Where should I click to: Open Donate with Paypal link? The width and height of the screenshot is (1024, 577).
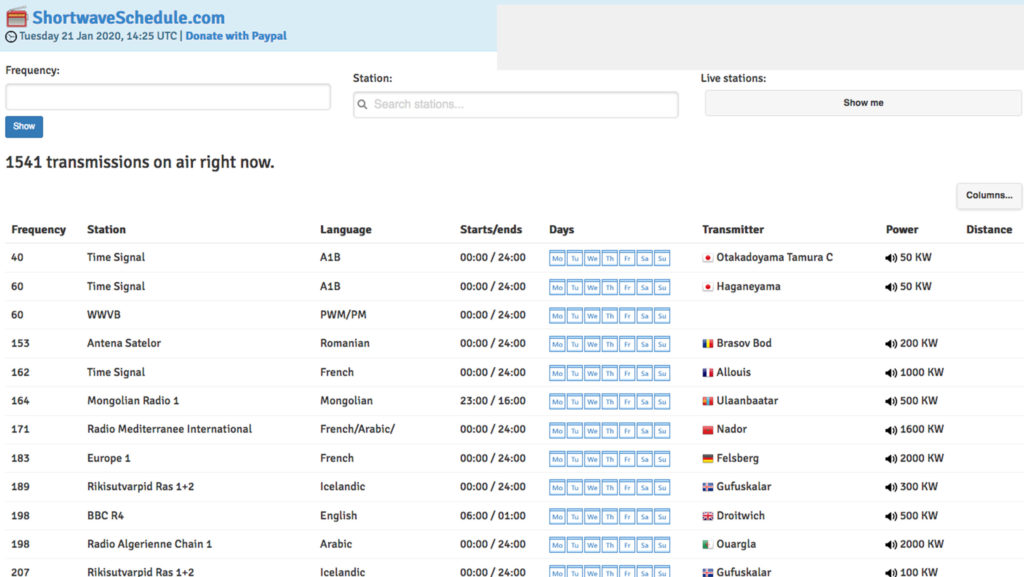coord(236,36)
